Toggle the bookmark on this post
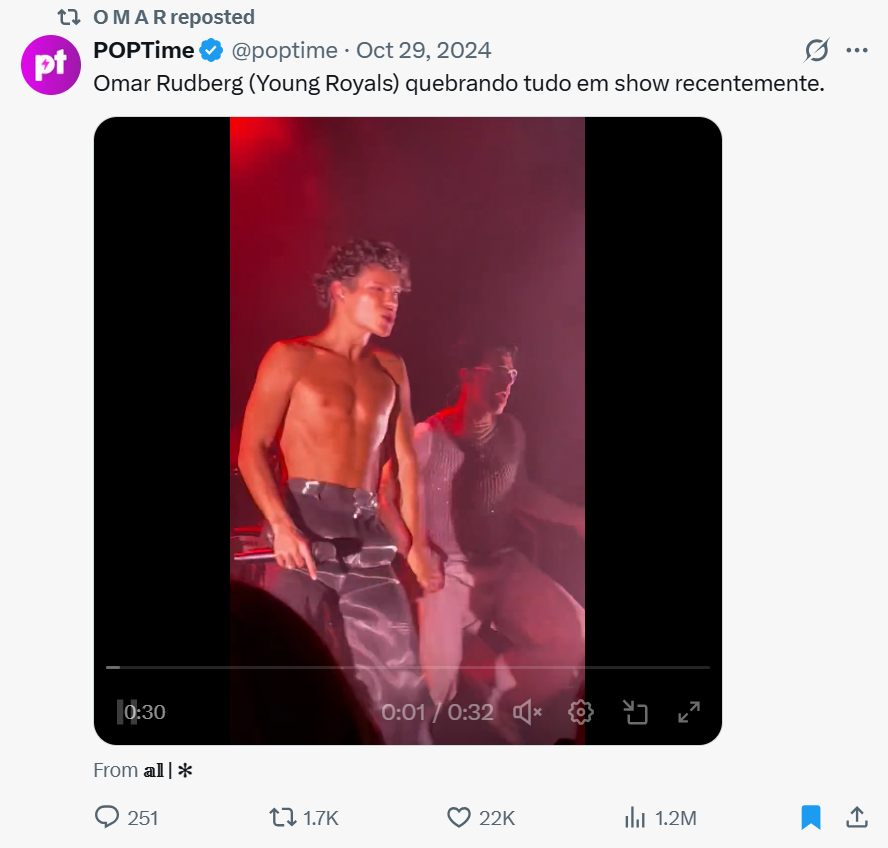 click(x=811, y=818)
